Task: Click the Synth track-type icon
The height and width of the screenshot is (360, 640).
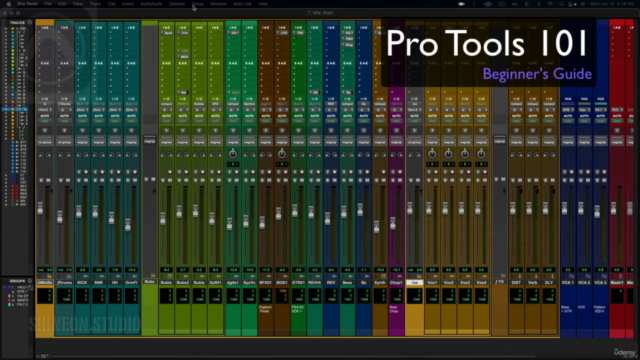Action: pos(383,276)
